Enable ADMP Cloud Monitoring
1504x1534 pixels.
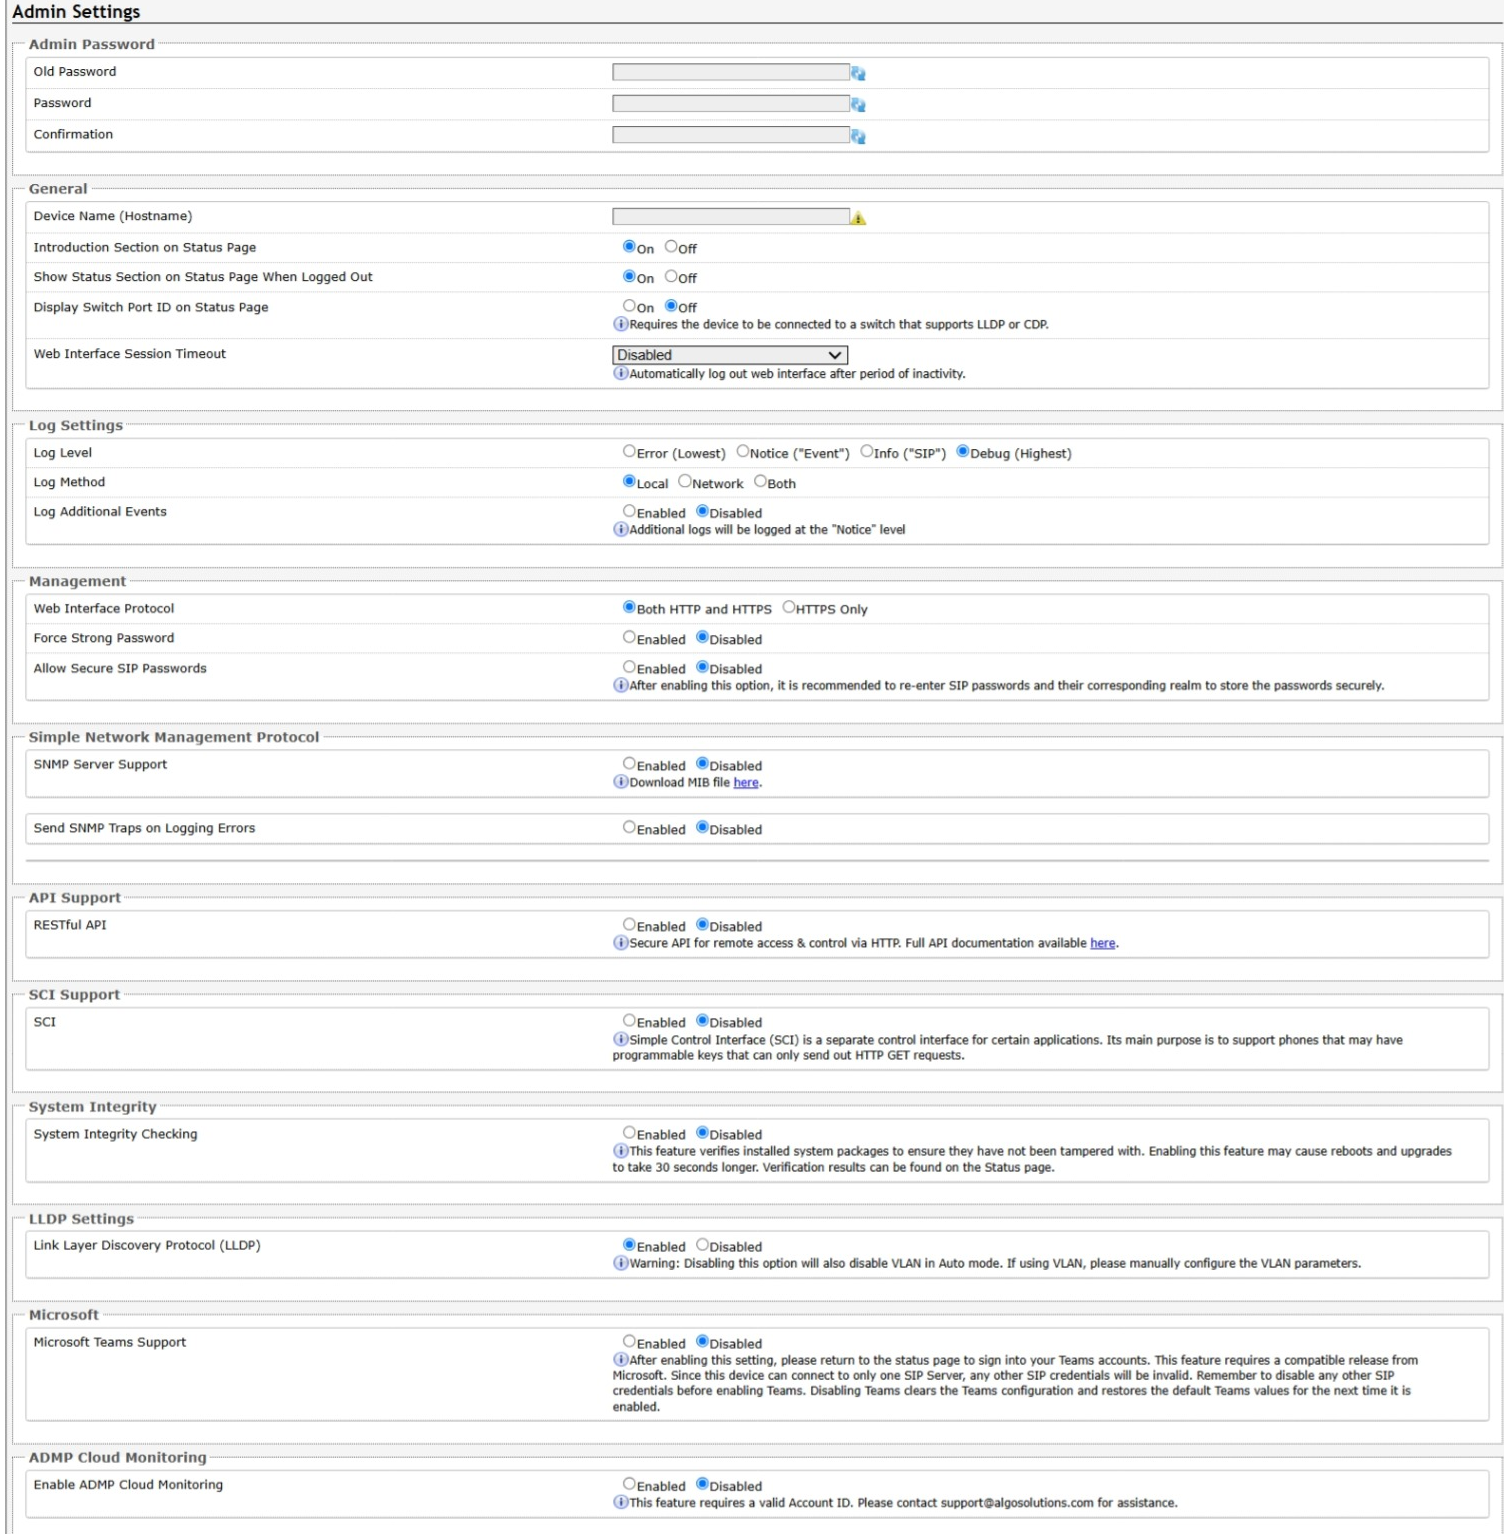coord(629,1484)
